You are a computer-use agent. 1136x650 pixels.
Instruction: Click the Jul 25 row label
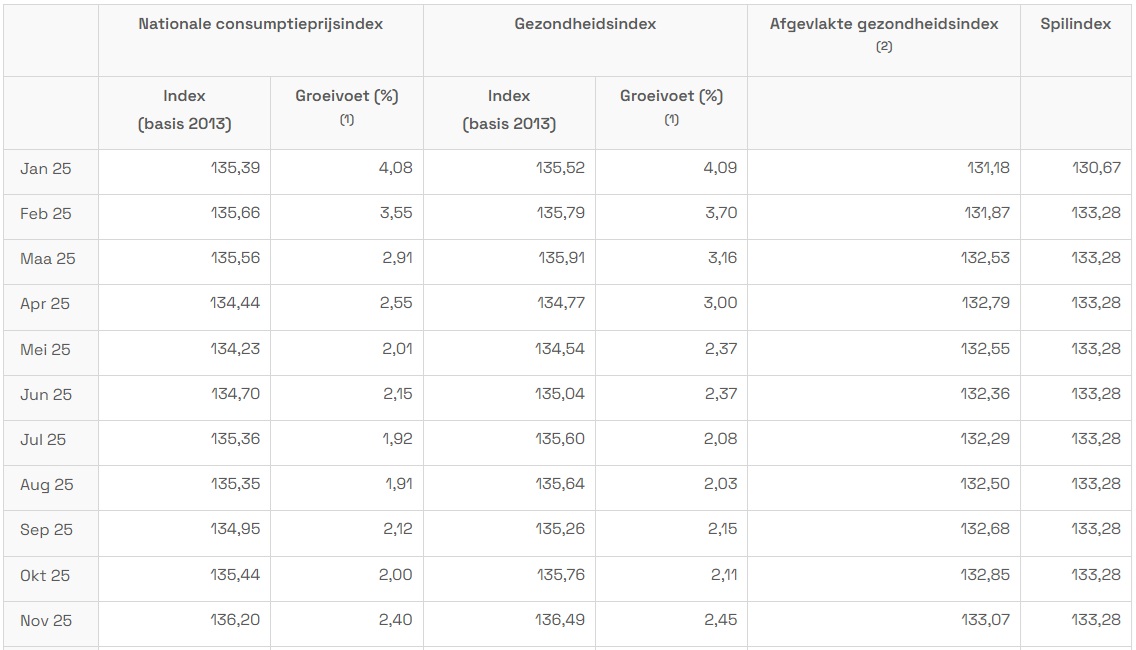(43, 440)
